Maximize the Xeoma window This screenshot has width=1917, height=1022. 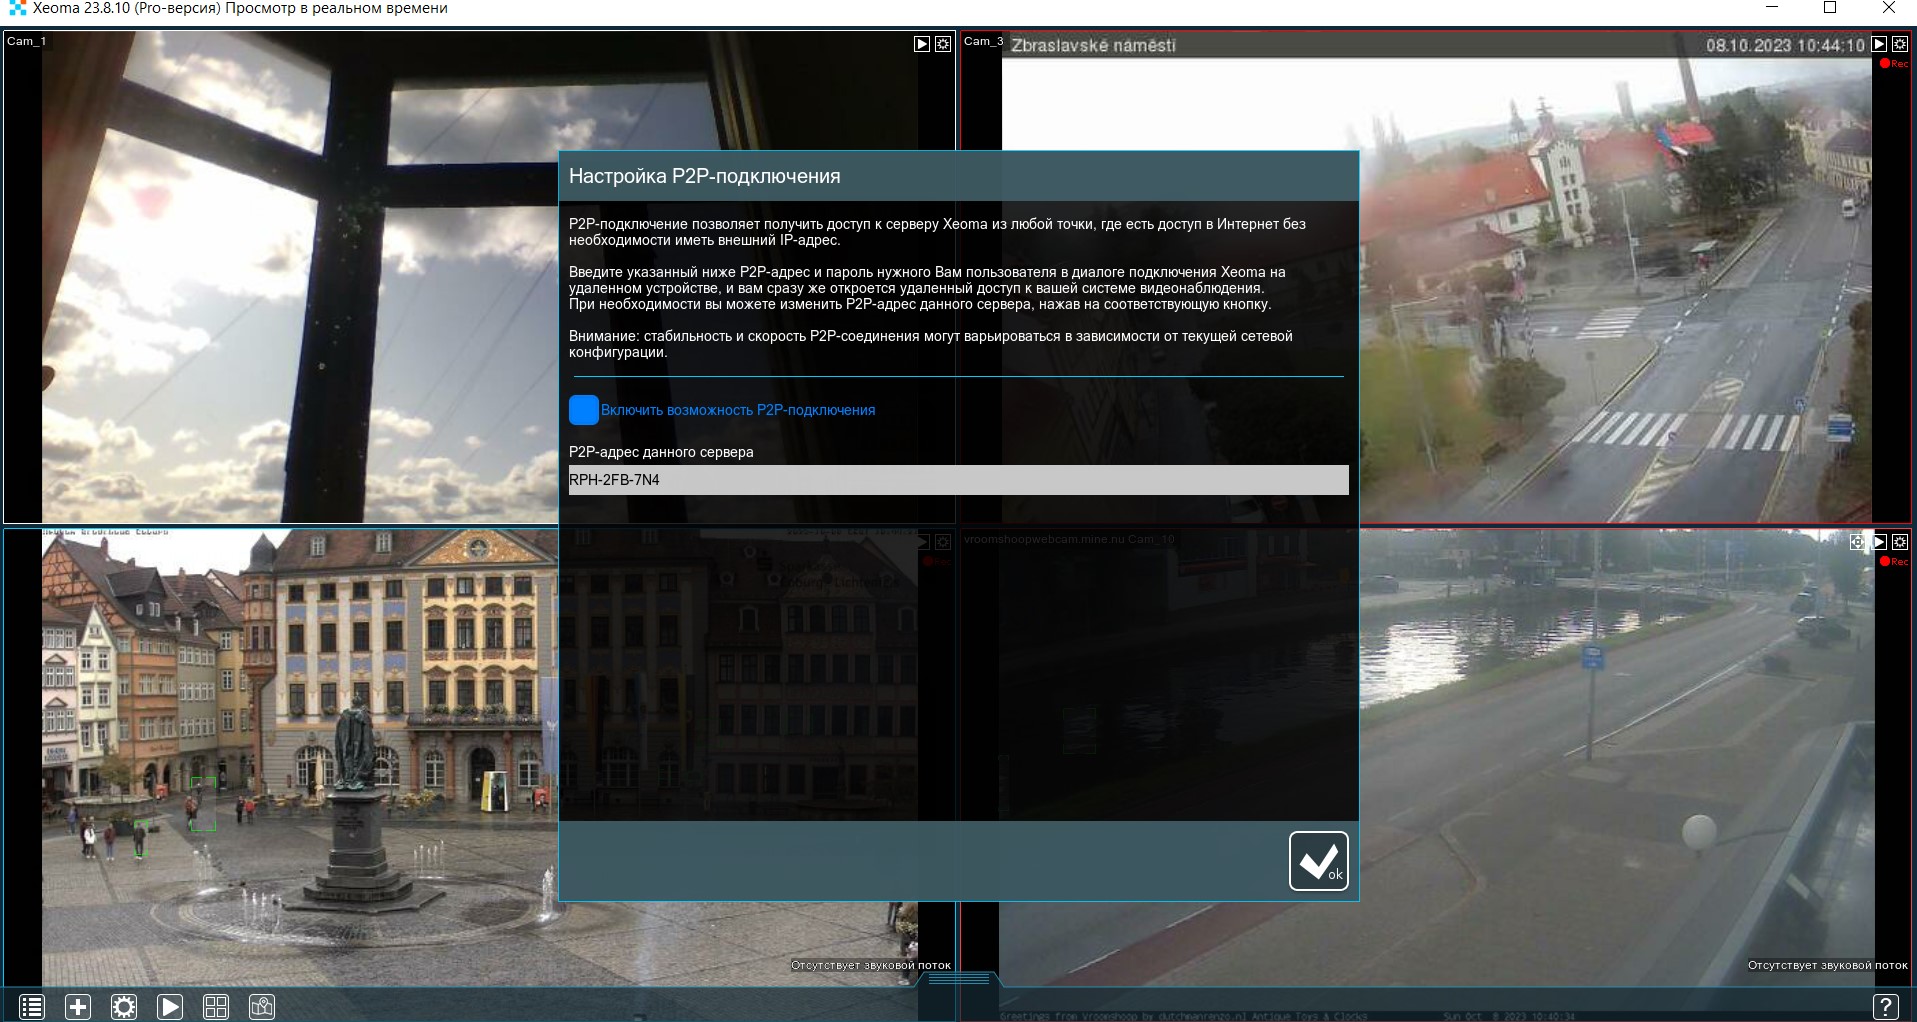(x=1830, y=8)
